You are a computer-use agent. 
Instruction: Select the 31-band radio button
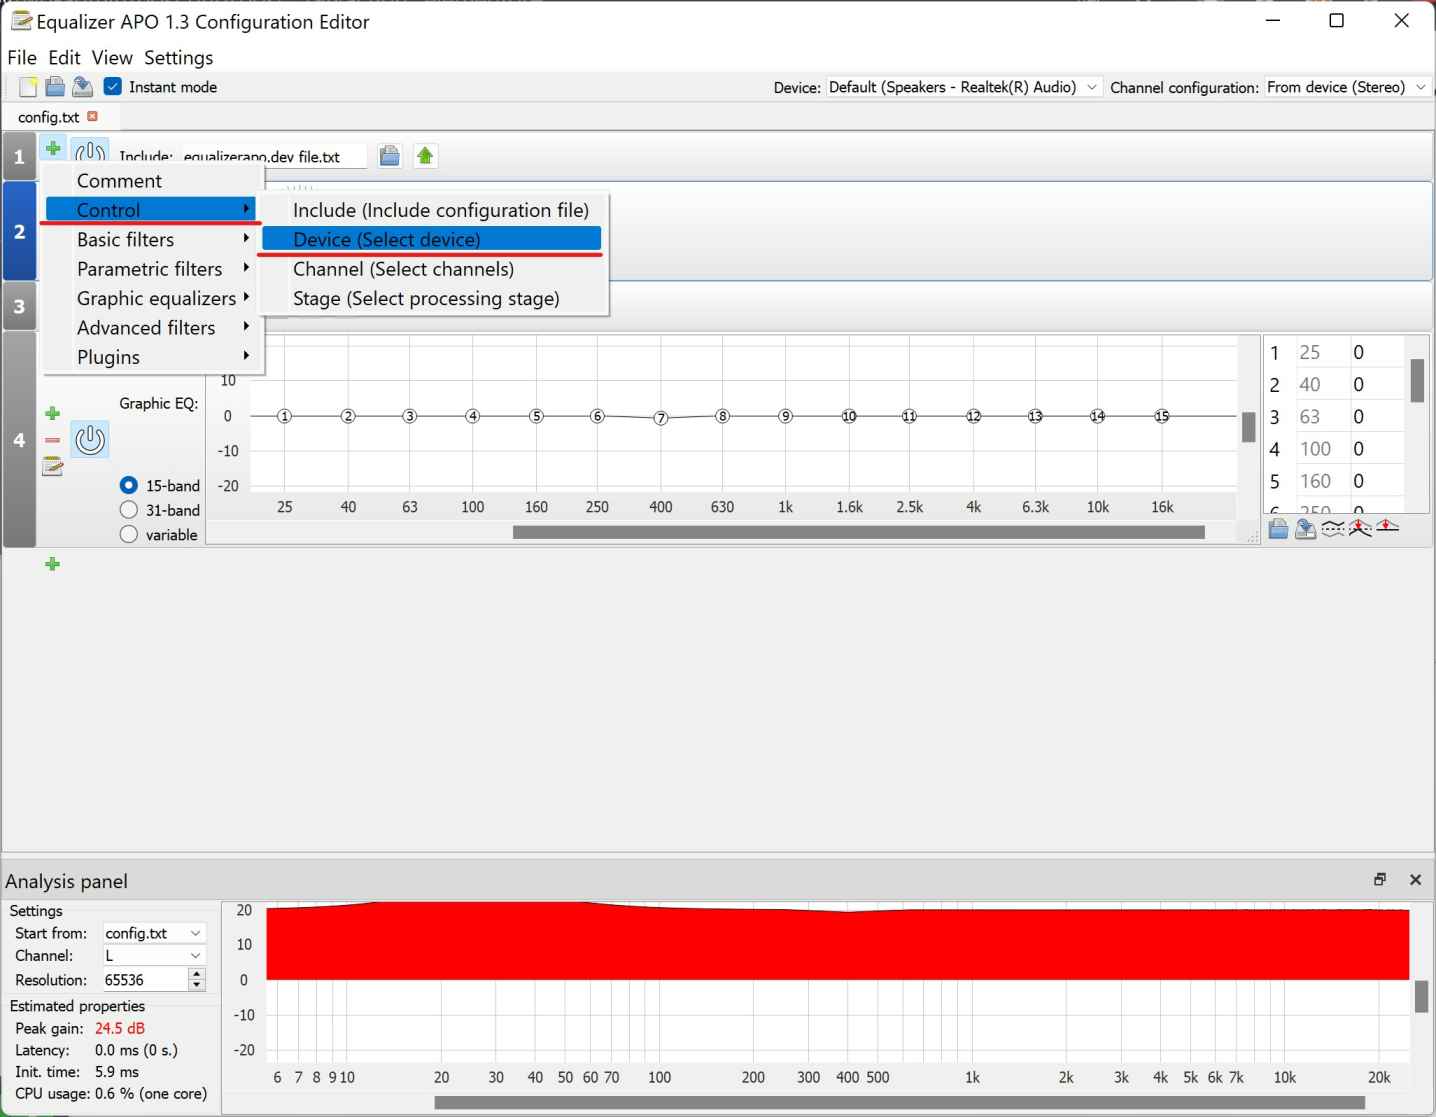tap(128, 510)
